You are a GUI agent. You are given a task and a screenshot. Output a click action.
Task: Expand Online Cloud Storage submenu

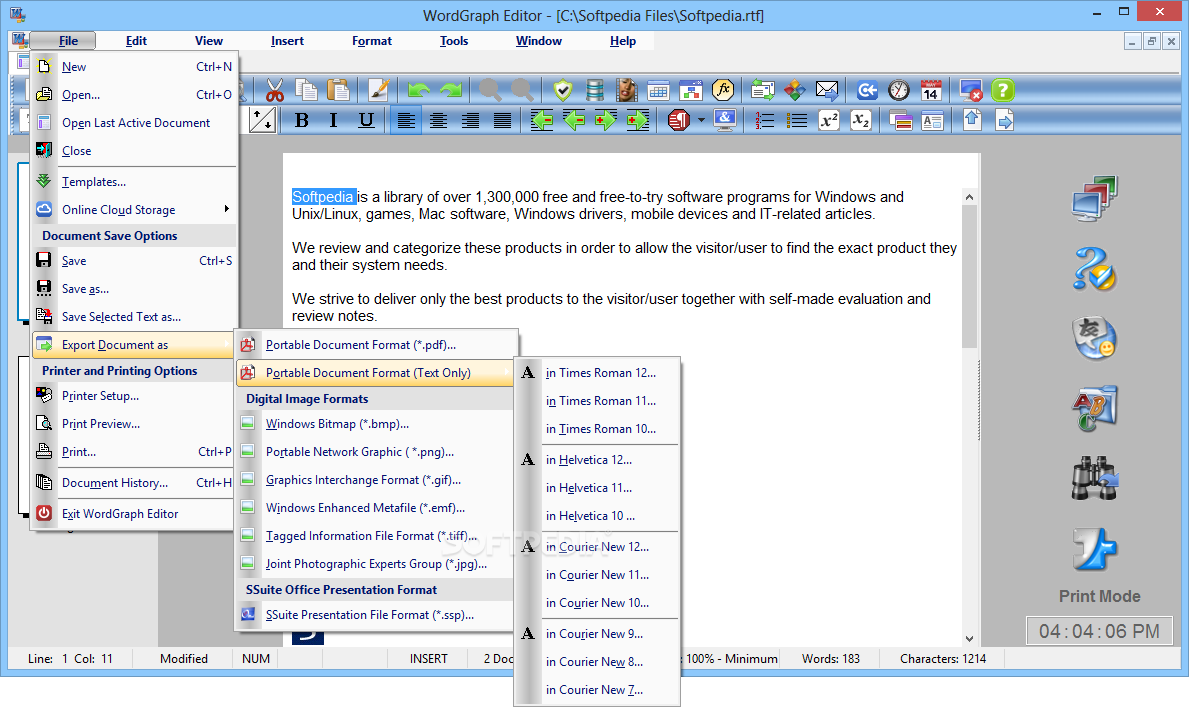click(134, 209)
